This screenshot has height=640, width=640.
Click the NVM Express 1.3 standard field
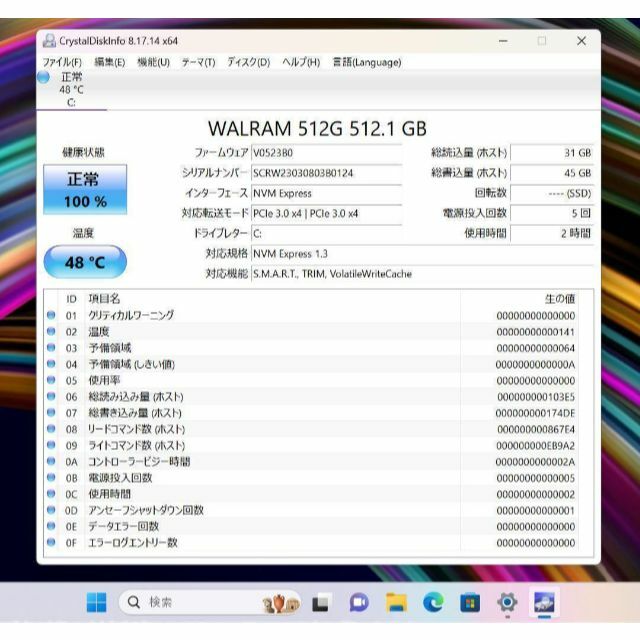point(422,253)
